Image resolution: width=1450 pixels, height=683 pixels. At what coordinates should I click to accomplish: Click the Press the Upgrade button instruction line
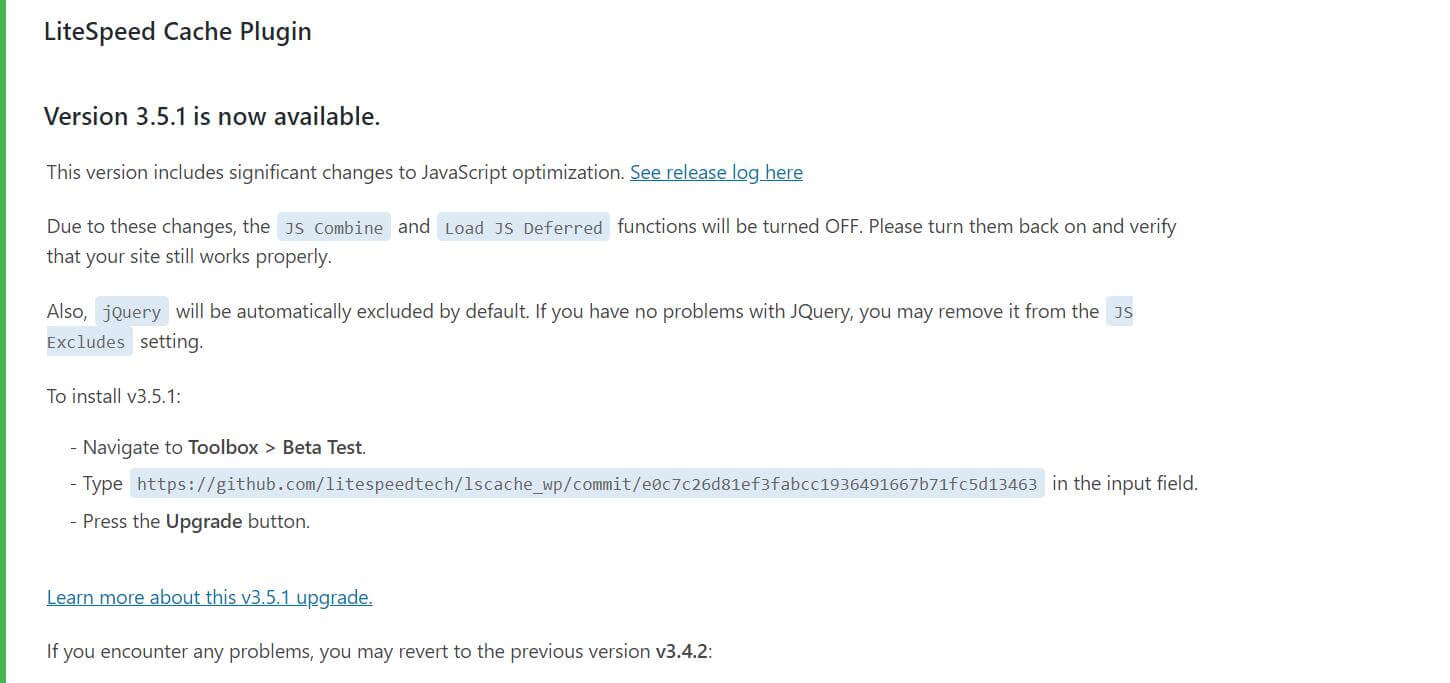[x=190, y=521]
